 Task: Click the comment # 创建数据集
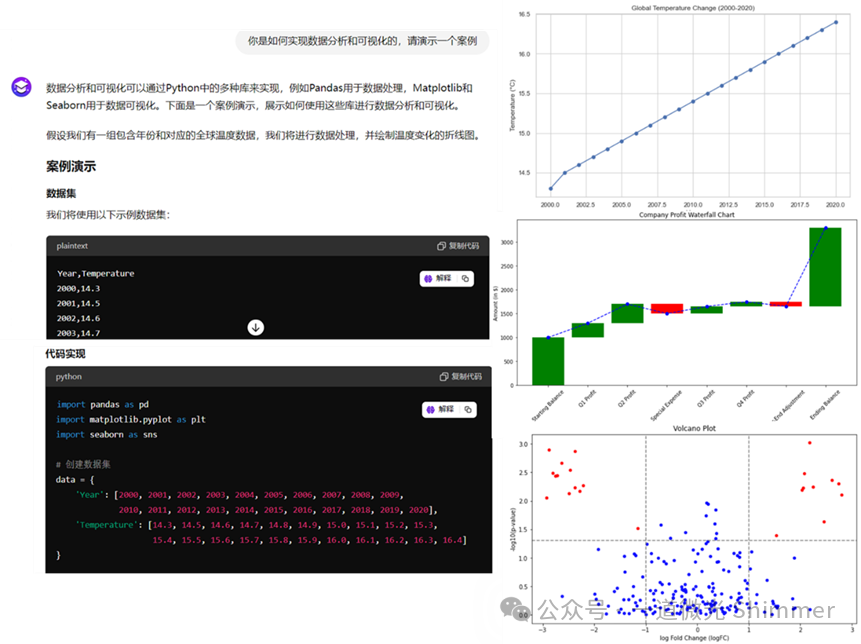[x=83, y=464]
